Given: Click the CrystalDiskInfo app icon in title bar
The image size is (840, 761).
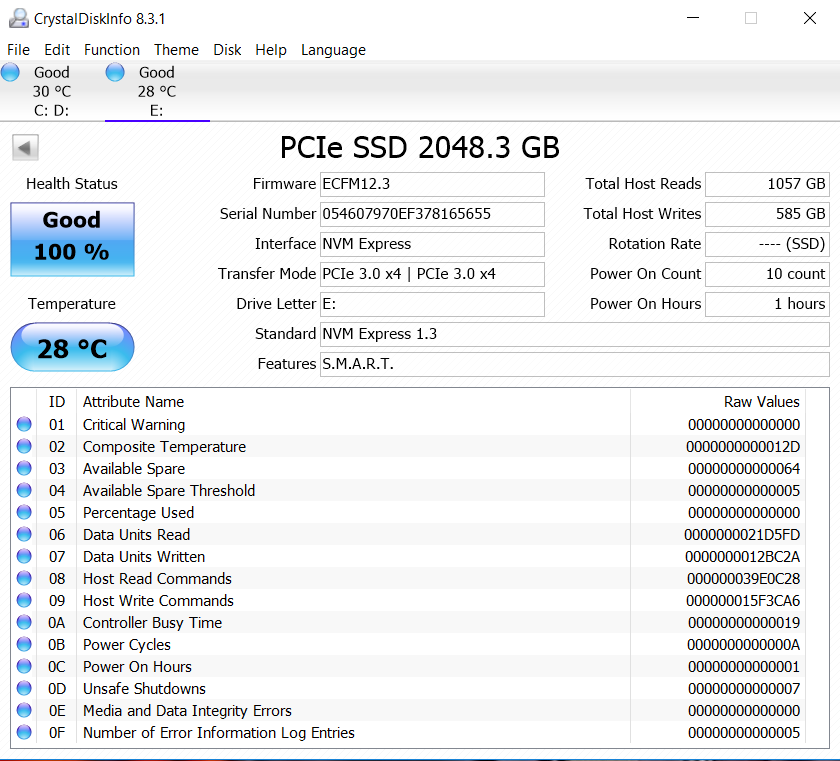Looking at the screenshot, I should click(x=17, y=18).
